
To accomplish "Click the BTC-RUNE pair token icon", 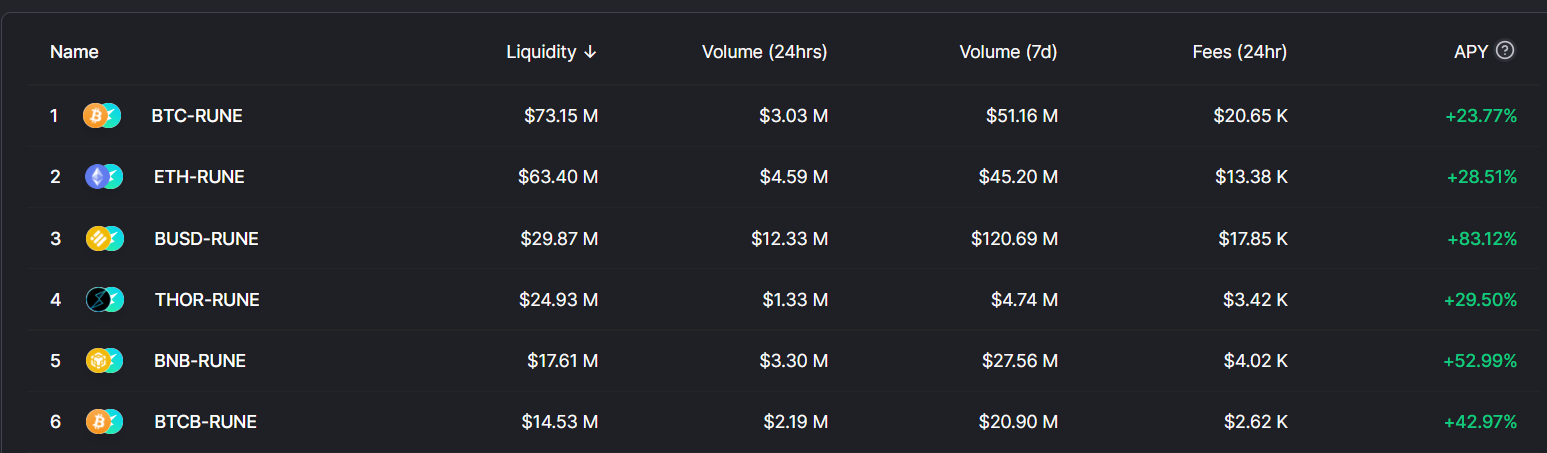I will [102, 116].
